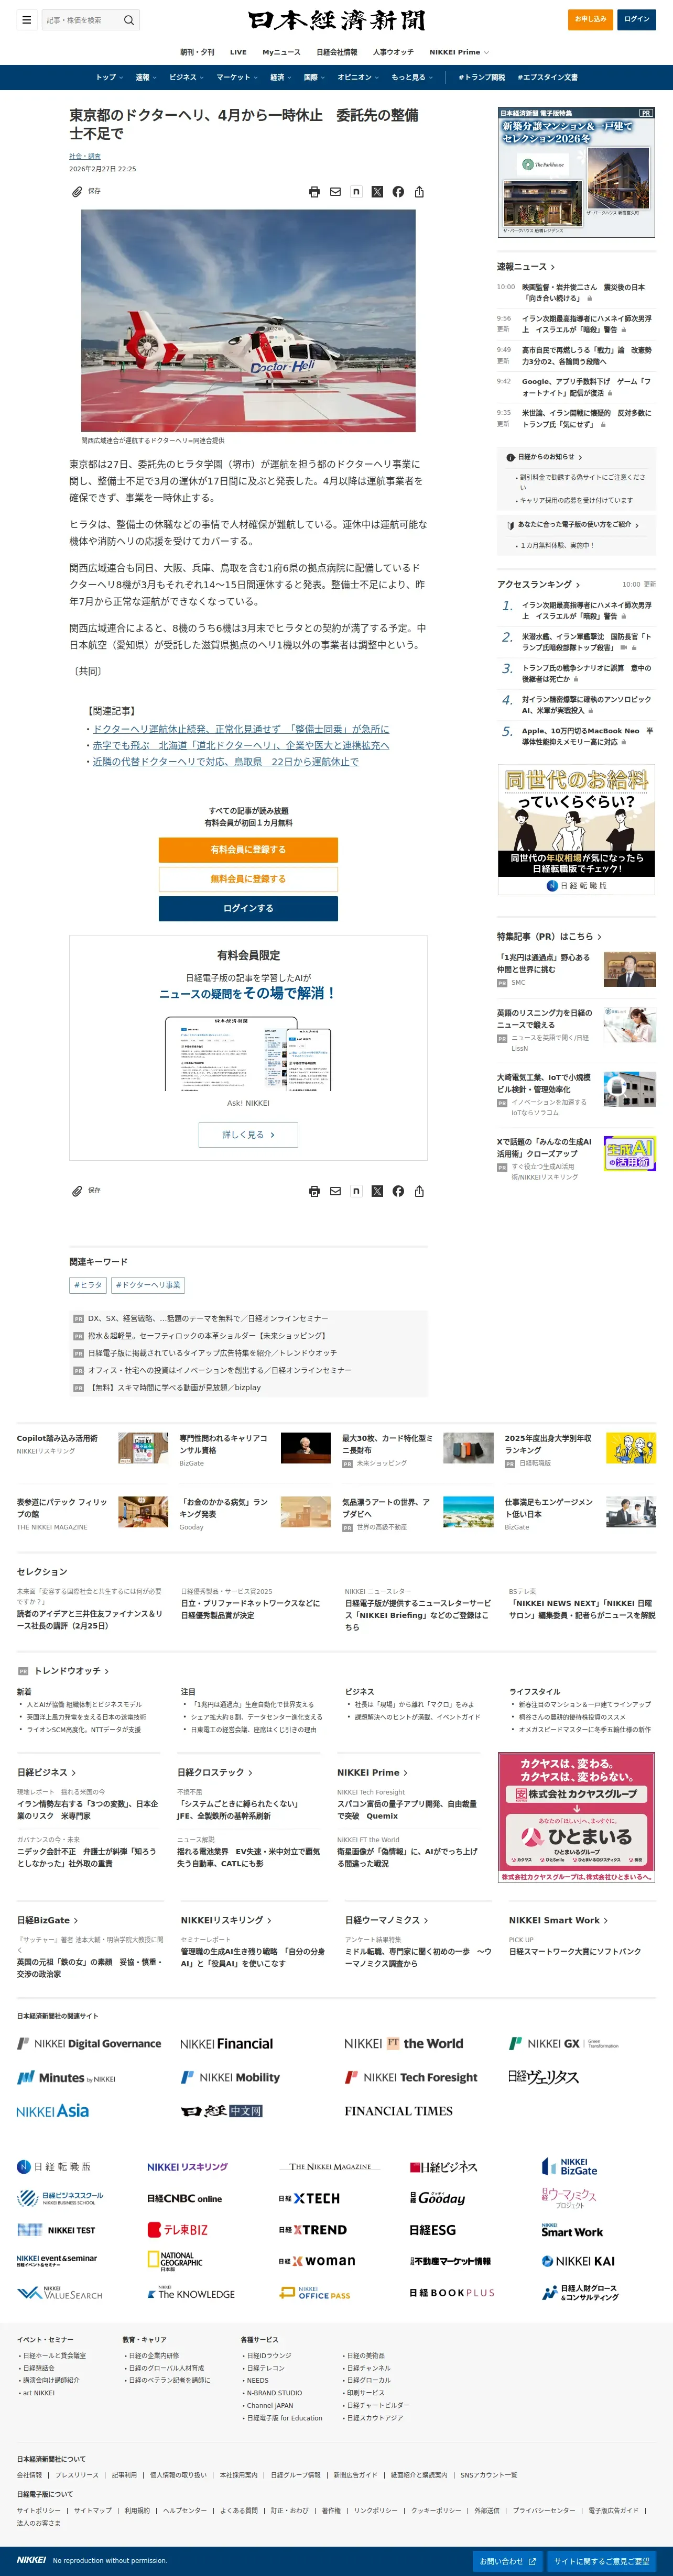673x2576 pixels.
Task: Click the upload-style share icon below the article
Action: (419, 1191)
